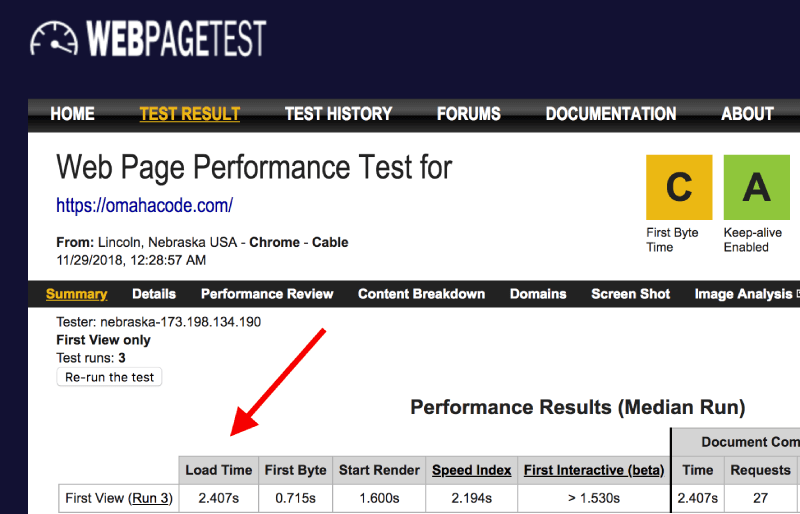Open the FORUMS page

(469, 114)
